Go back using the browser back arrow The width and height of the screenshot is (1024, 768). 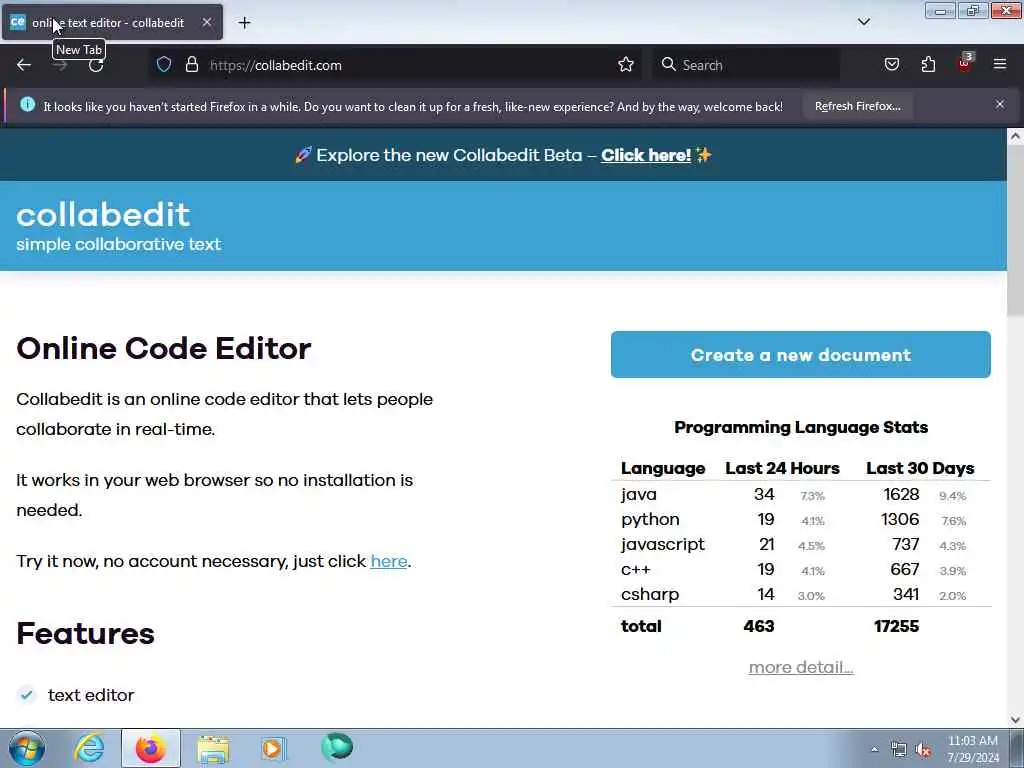24,65
